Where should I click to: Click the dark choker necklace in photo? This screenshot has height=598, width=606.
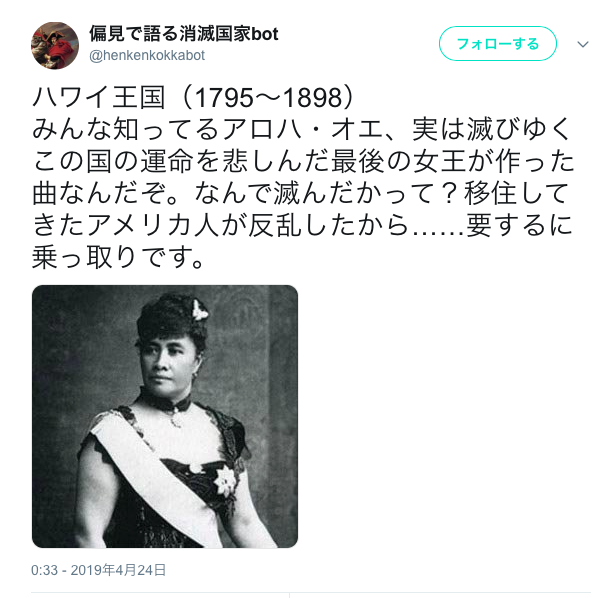click(165, 402)
